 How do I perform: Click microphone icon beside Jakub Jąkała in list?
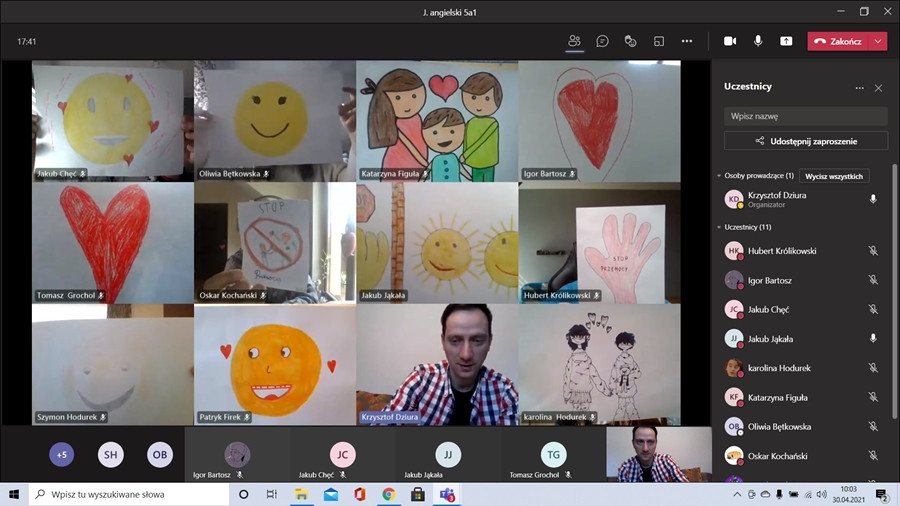(873, 338)
